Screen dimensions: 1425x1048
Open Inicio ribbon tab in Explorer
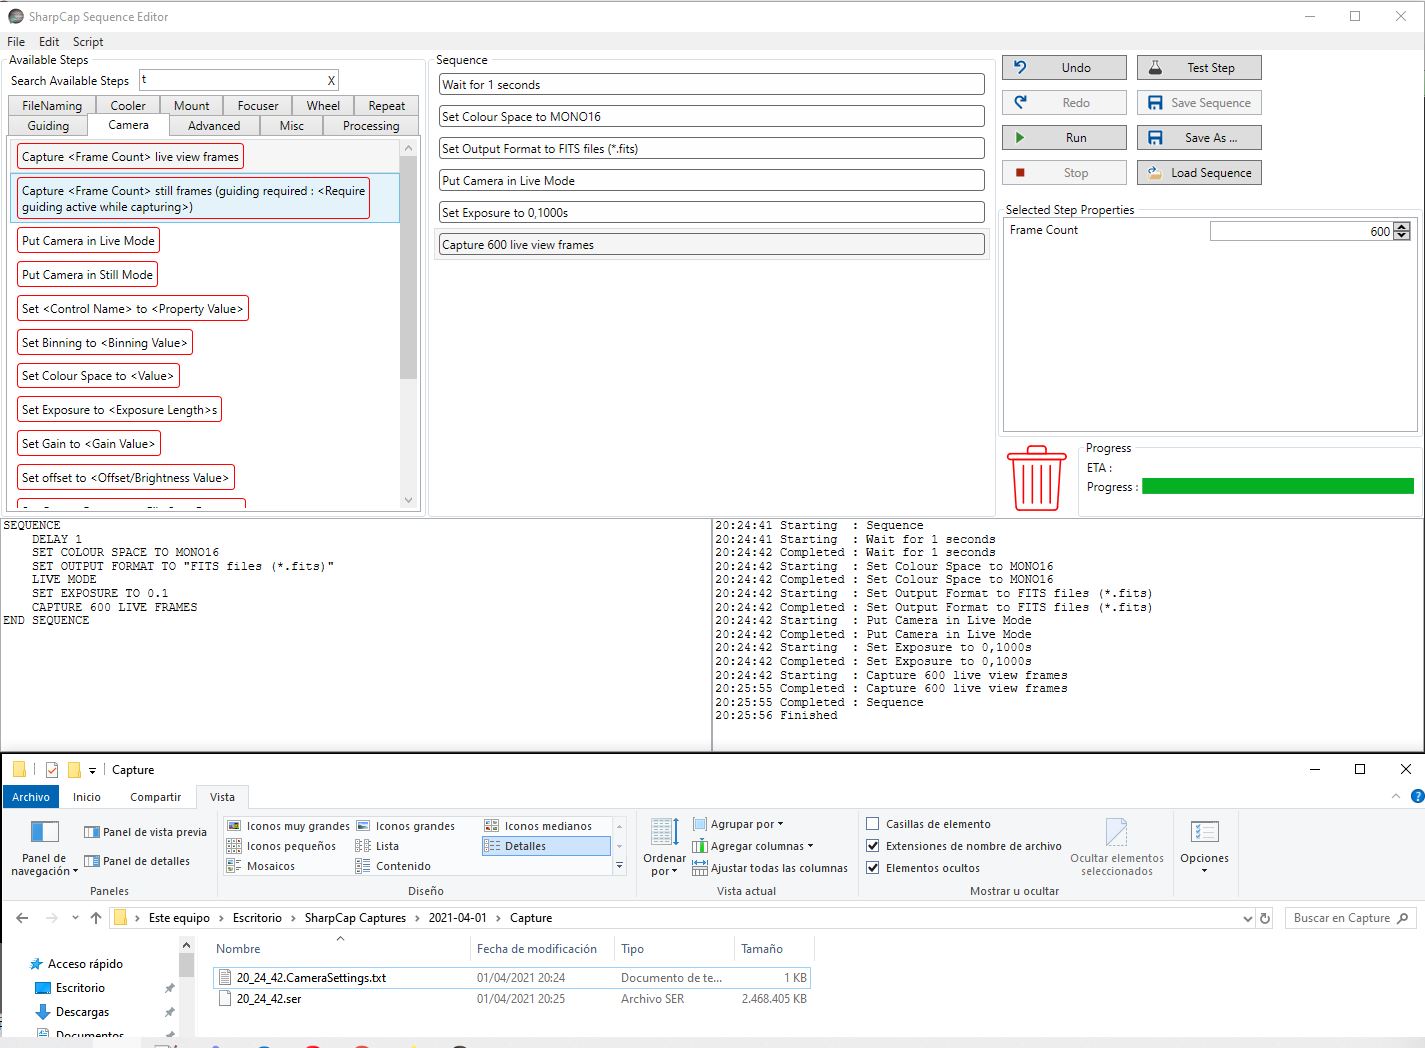coord(87,797)
